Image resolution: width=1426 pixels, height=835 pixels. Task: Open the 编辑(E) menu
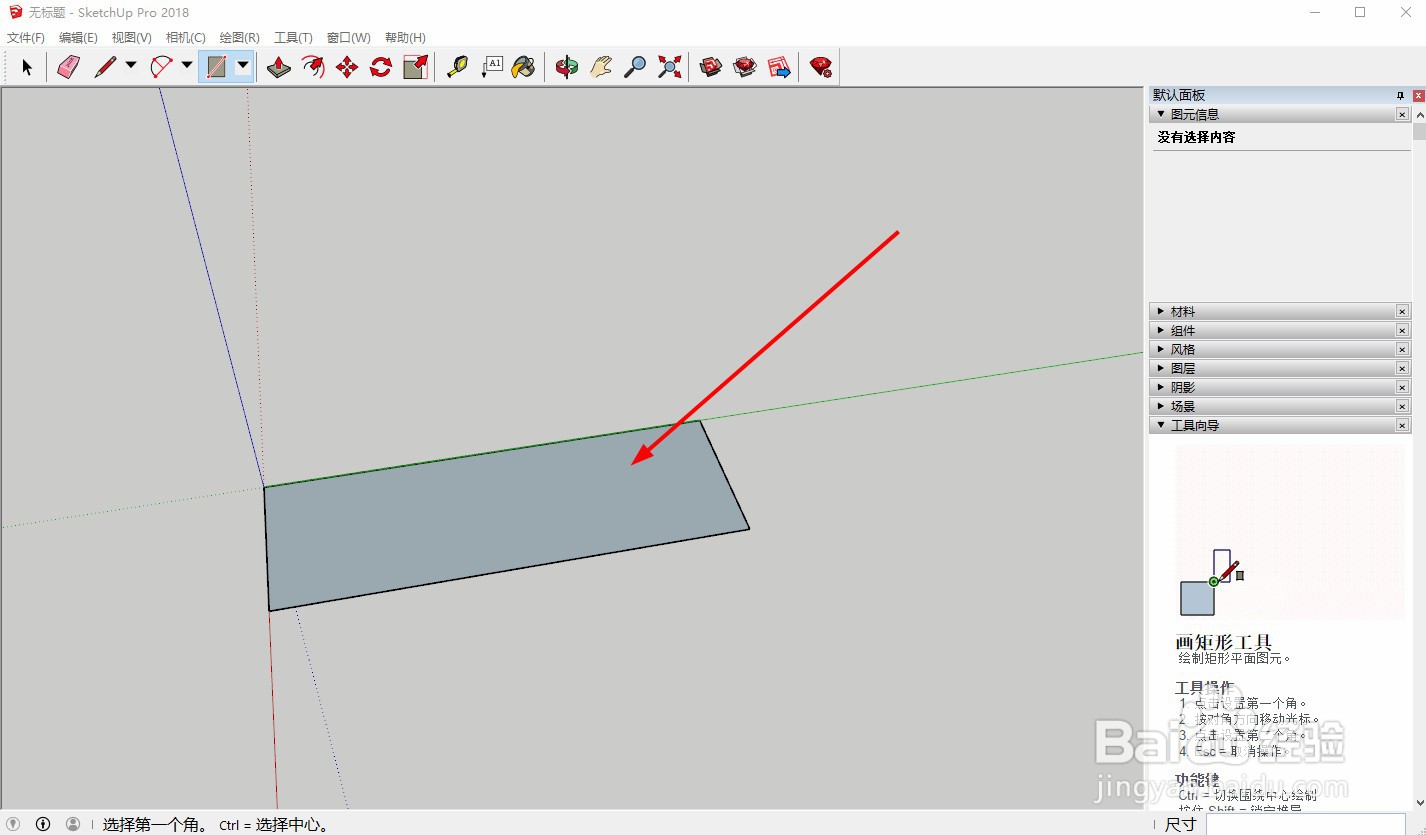tap(78, 38)
